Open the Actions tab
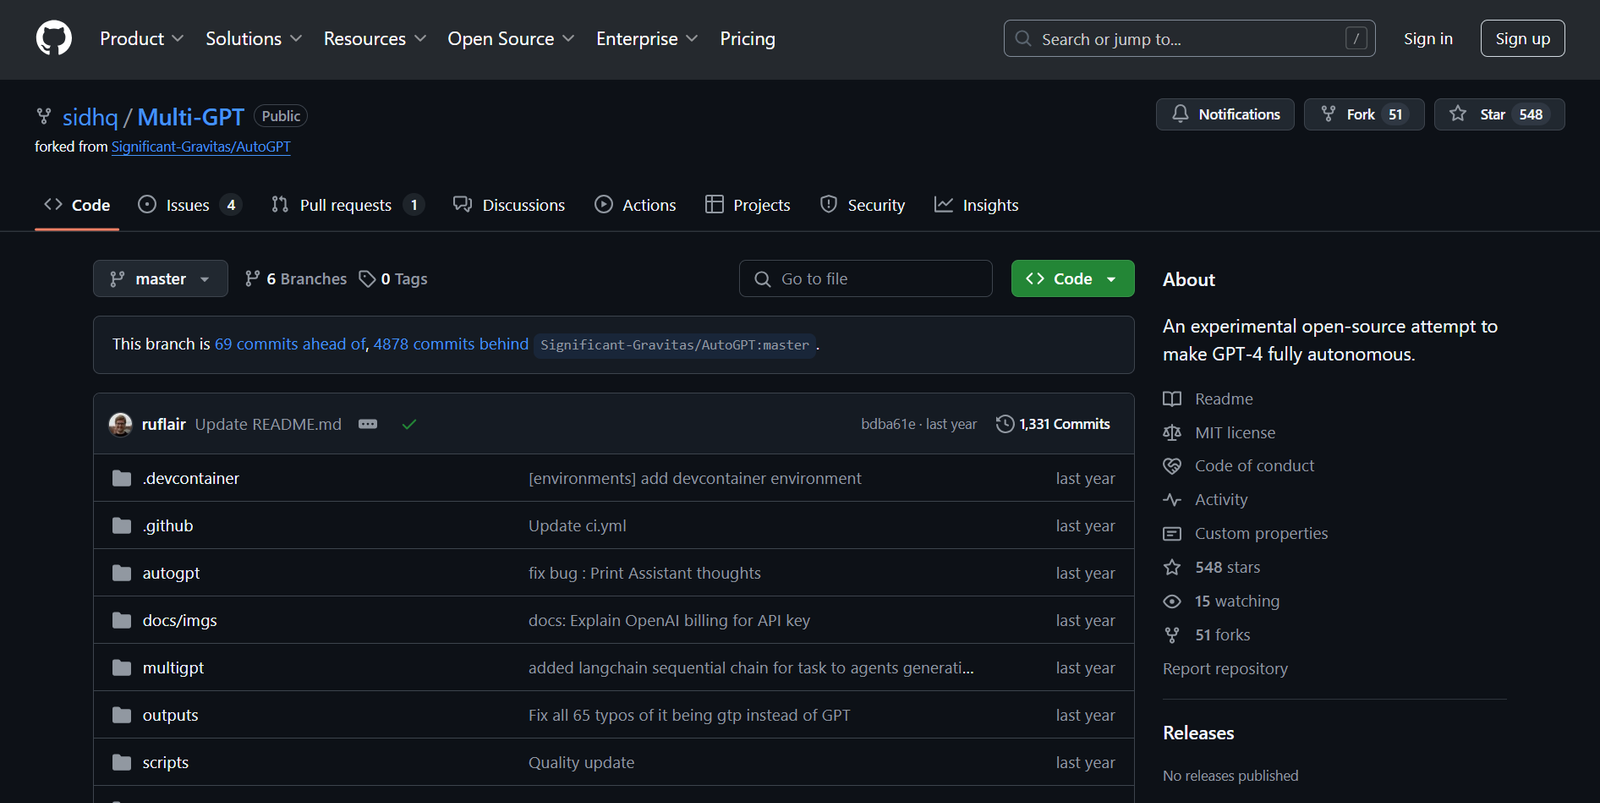The height and width of the screenshot is (803, 1600). [635, 205]
